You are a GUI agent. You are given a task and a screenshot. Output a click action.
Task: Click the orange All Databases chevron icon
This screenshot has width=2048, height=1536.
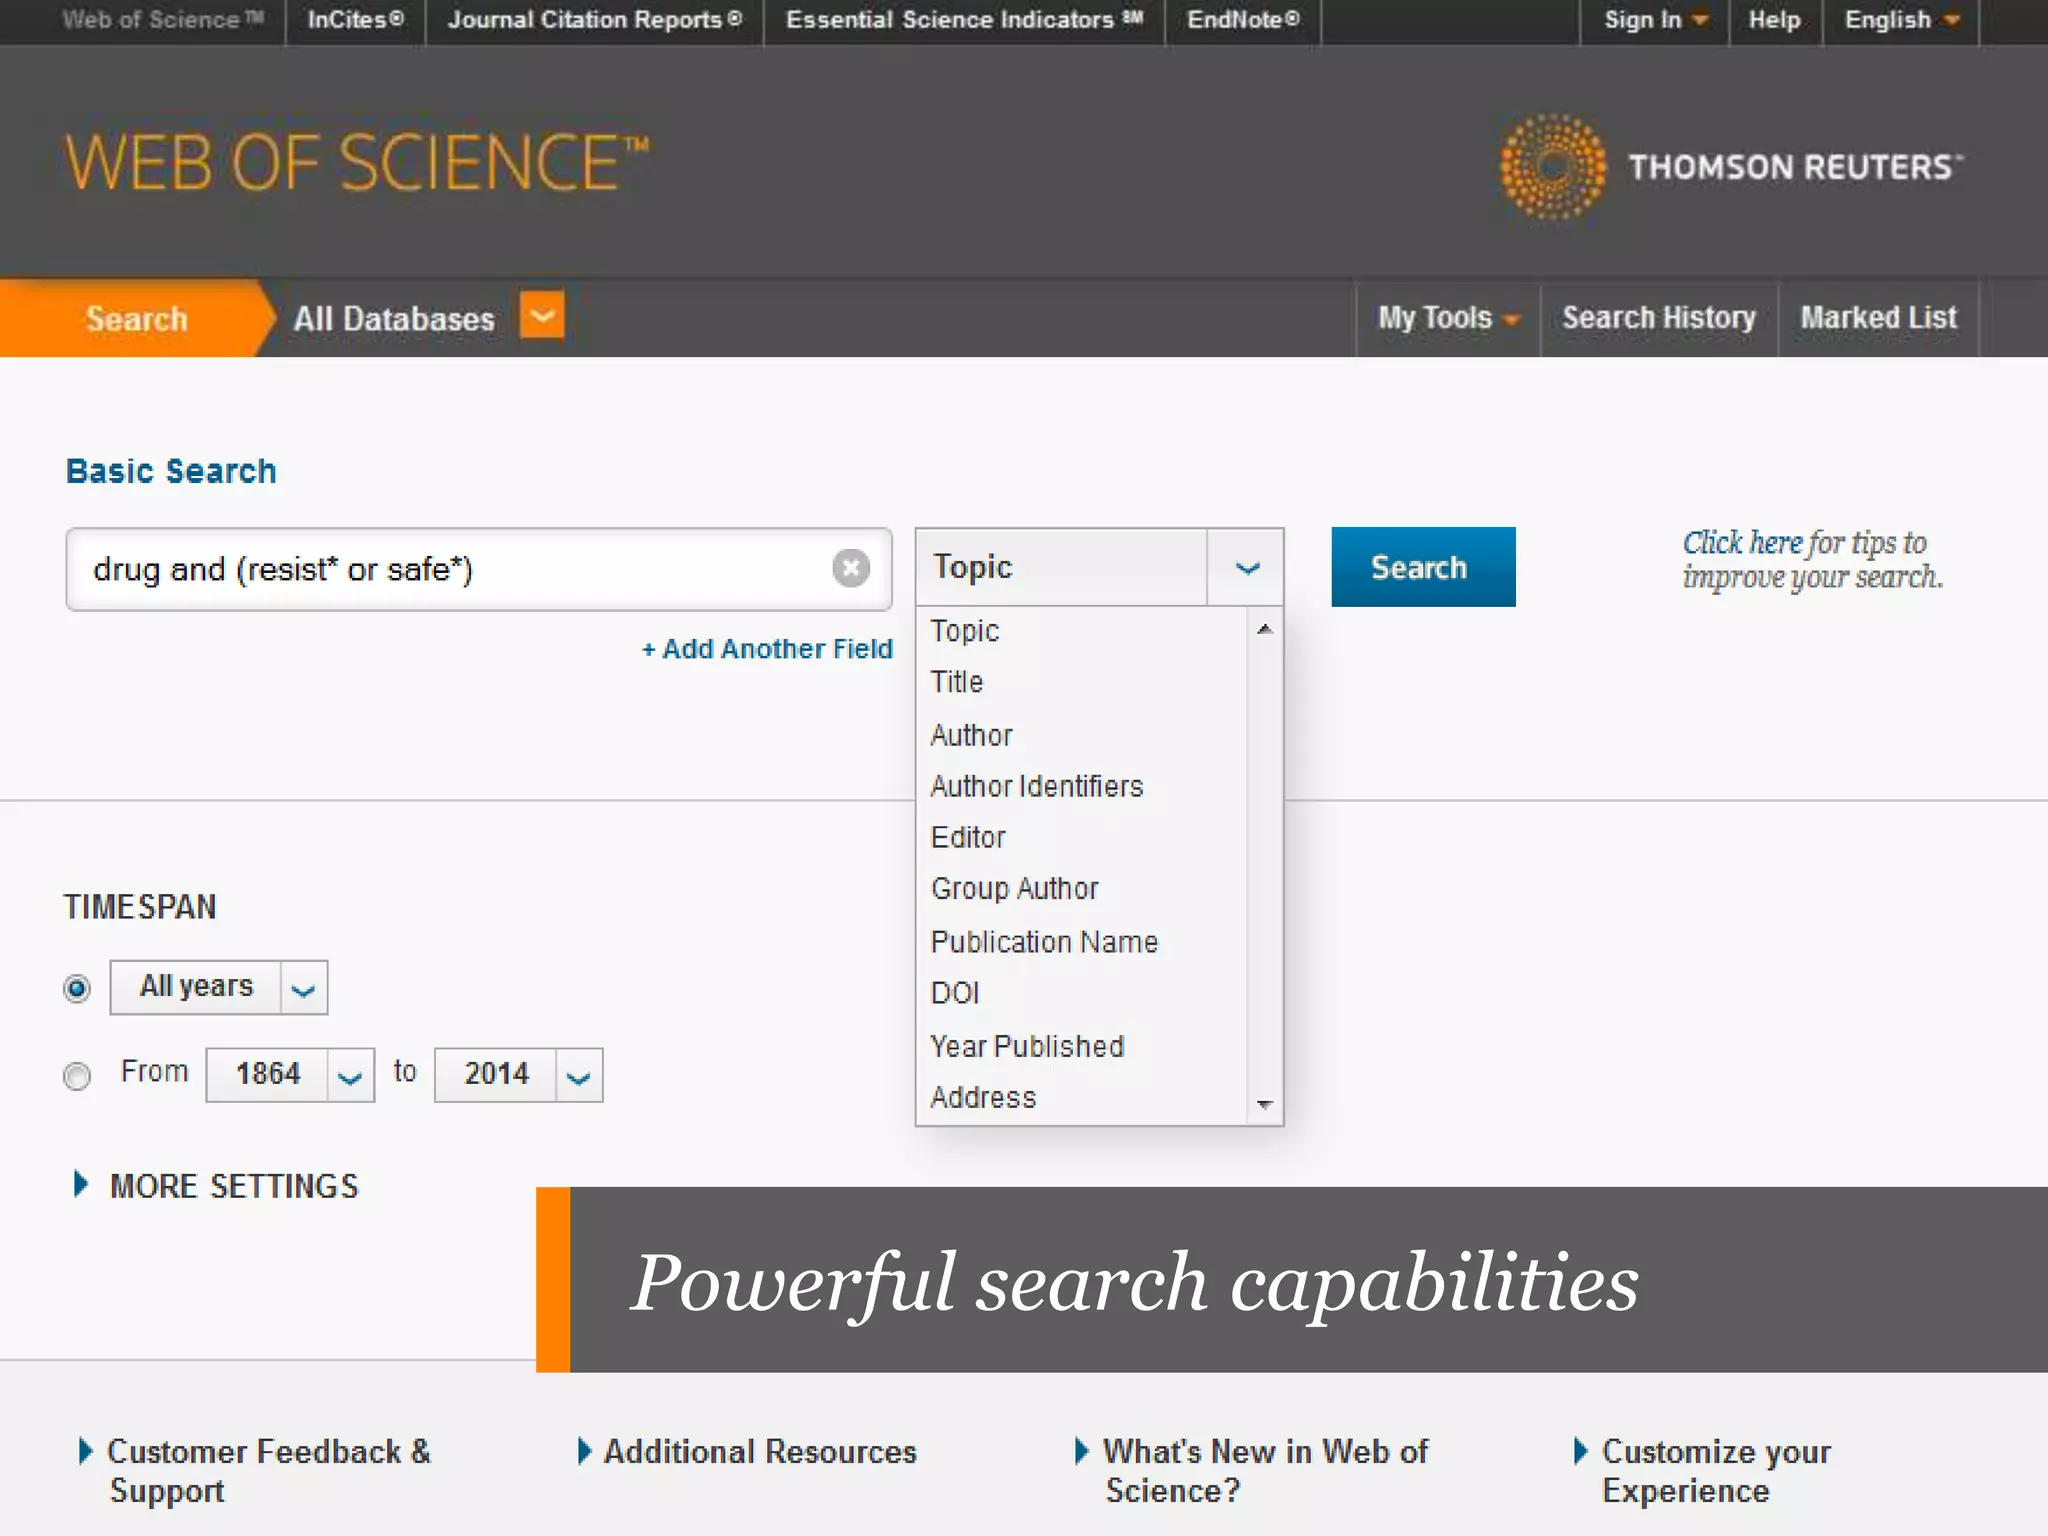[x=542, y=316]
